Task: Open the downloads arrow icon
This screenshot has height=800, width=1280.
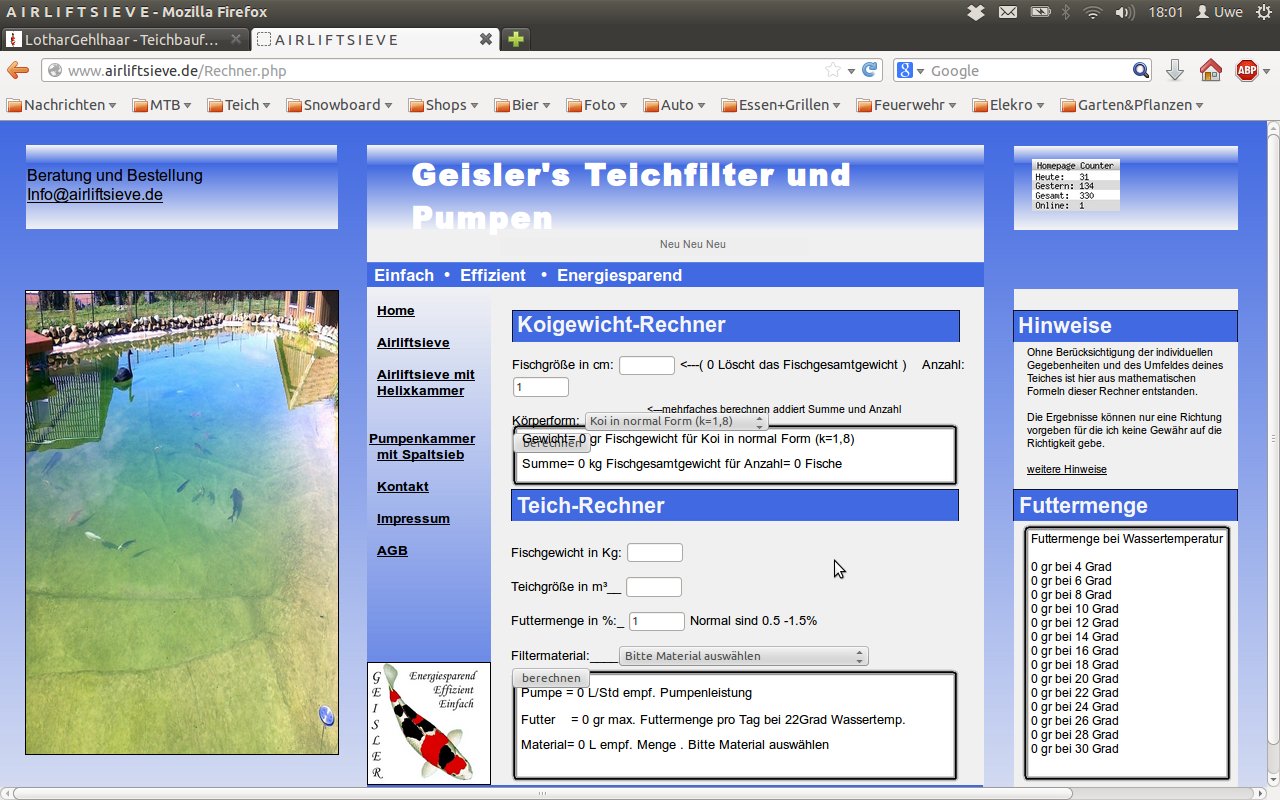Action: pyautogui.click(x=1175, y=70)
